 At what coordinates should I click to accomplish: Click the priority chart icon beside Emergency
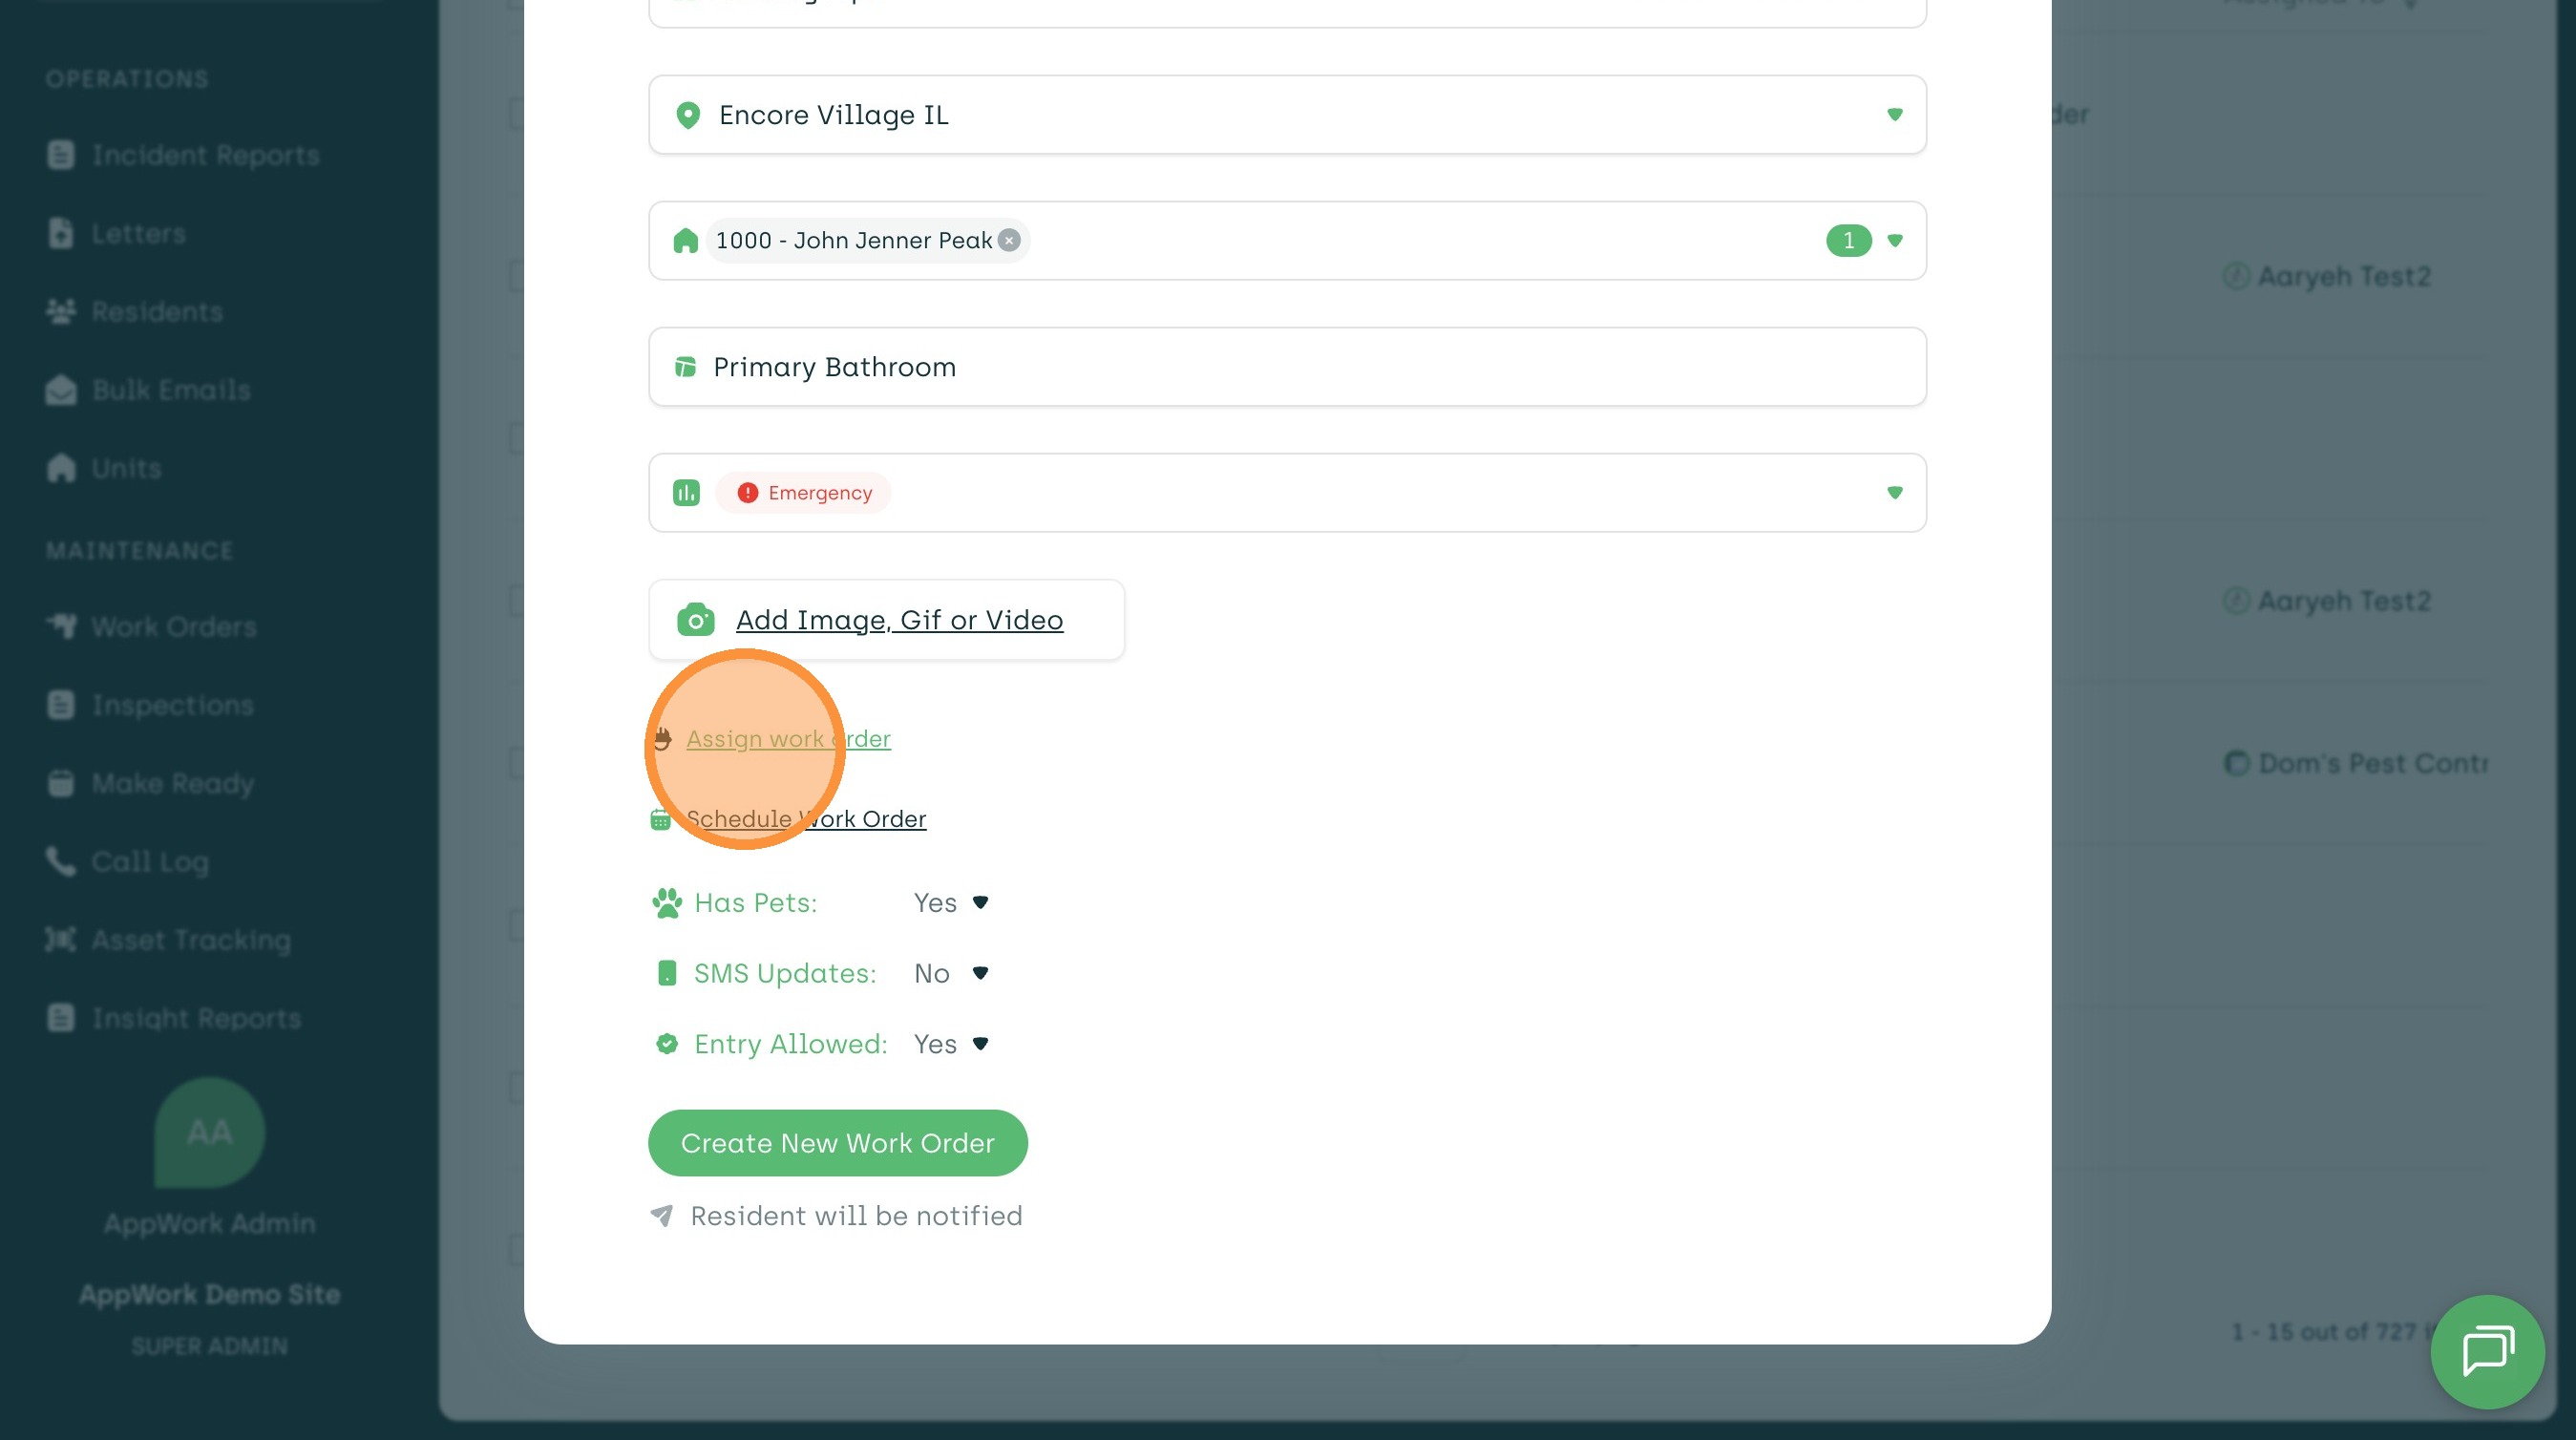tap(686, 493)
